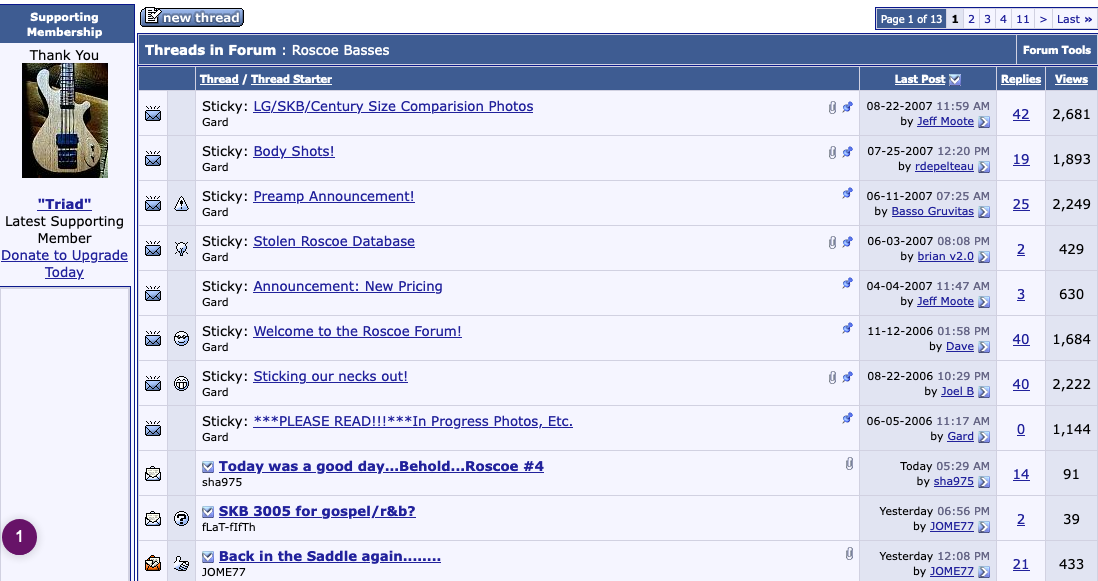Sort by Thread column header
The height and width of the screenshot is (581, 1098).
tap(219, 79)
